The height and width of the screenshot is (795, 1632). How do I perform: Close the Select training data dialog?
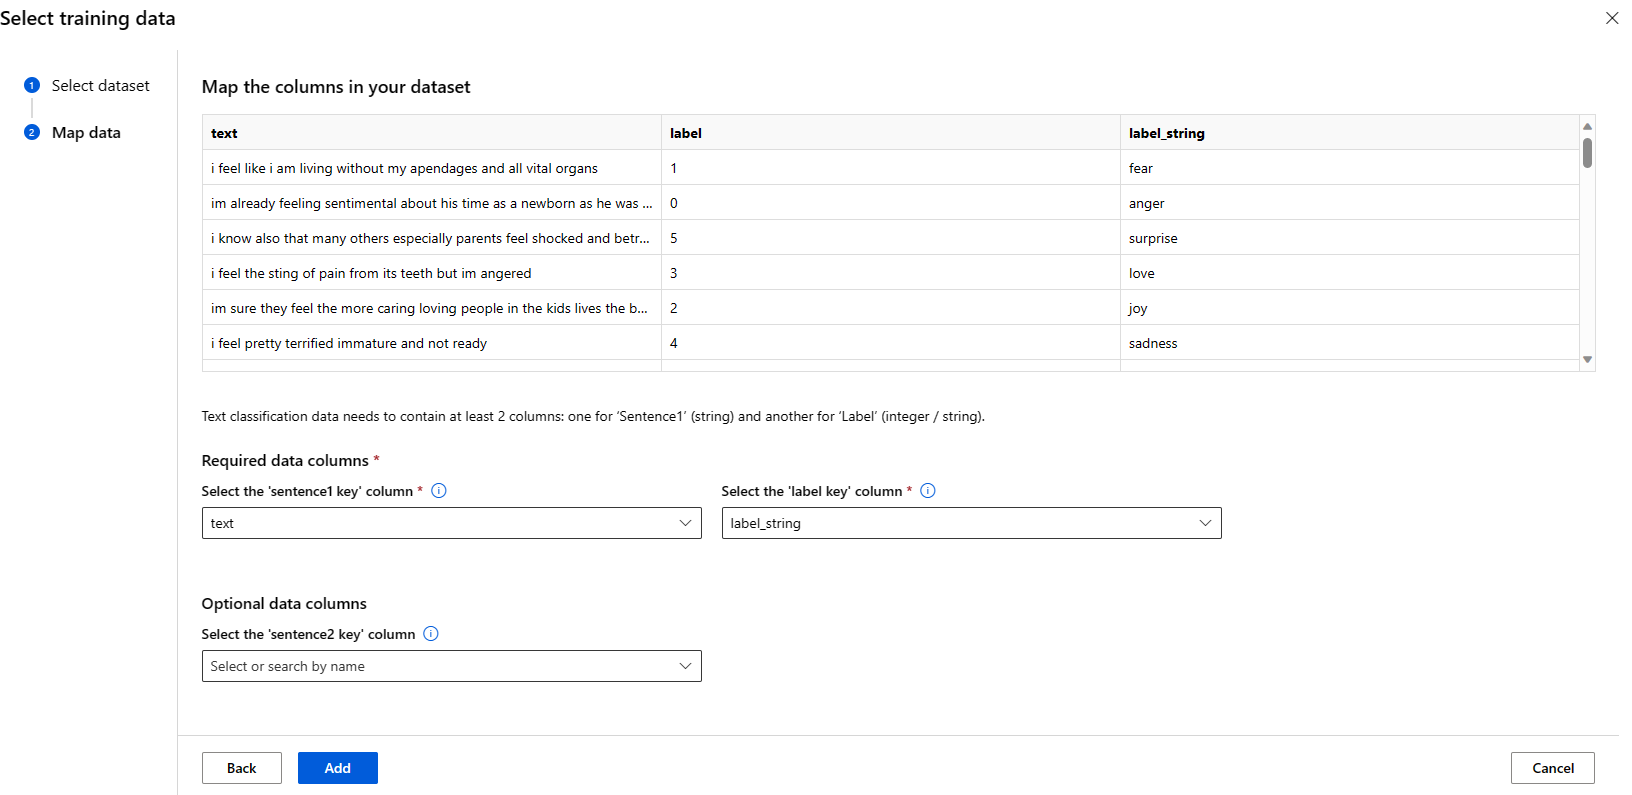[1612, 18]
